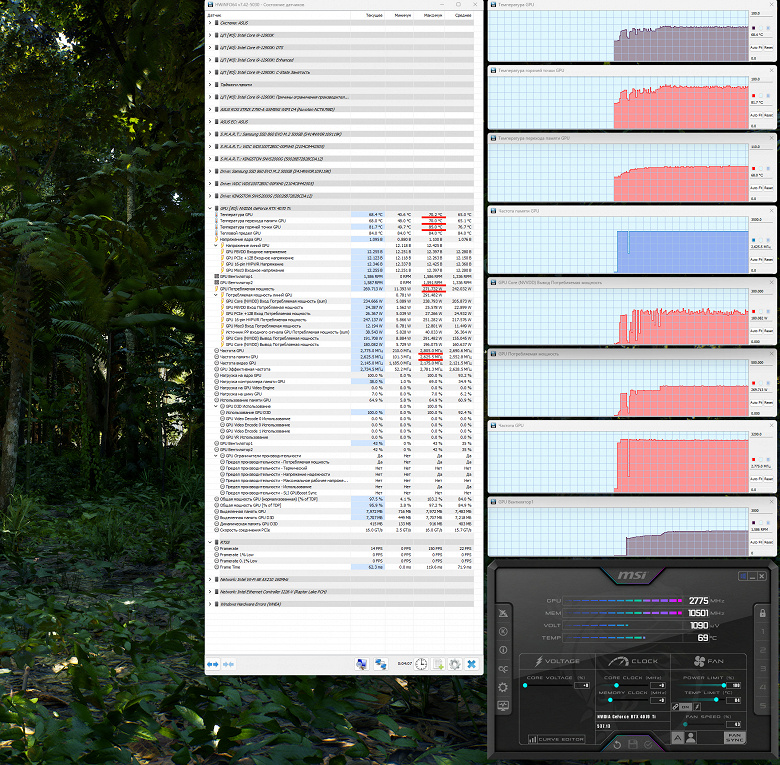Image resolution: width=780 pixels, height=765 pixels.
Task: Toggle Afterburner temp priority lightning icon
Action: (697, 706)
